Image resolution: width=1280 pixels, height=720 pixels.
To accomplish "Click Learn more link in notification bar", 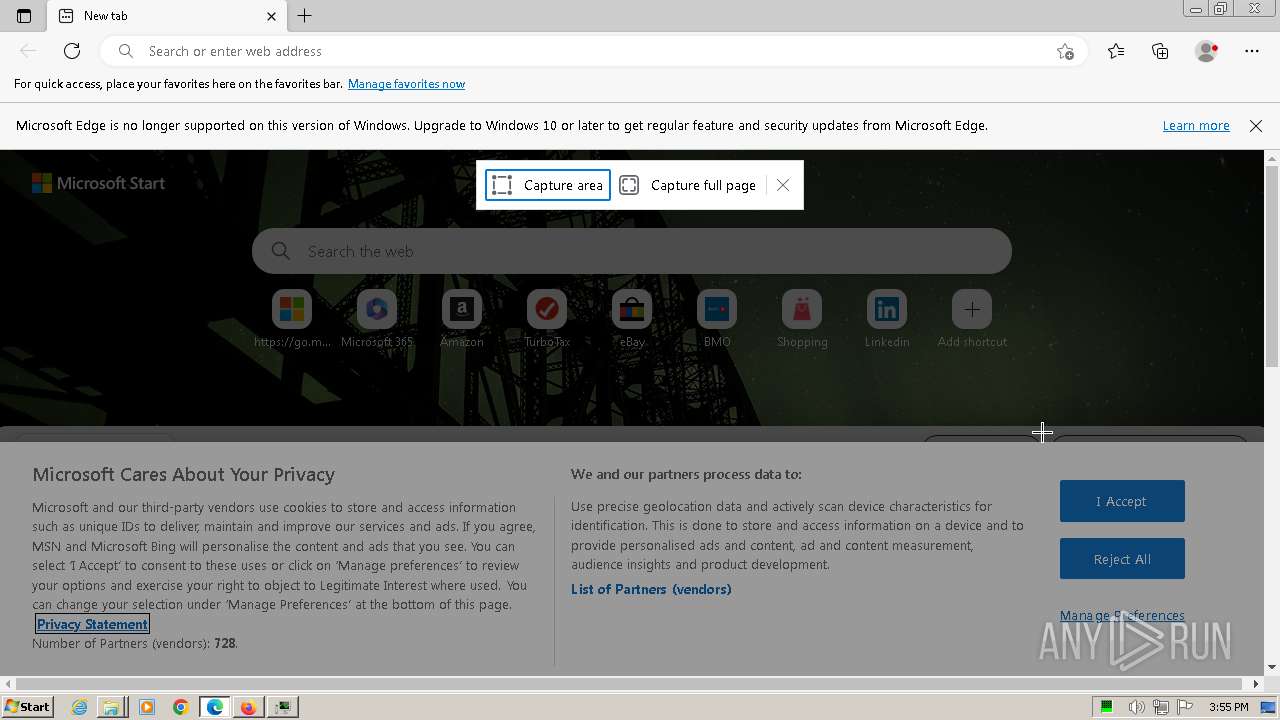I will pyautogui.click(x=1196, y=126).
